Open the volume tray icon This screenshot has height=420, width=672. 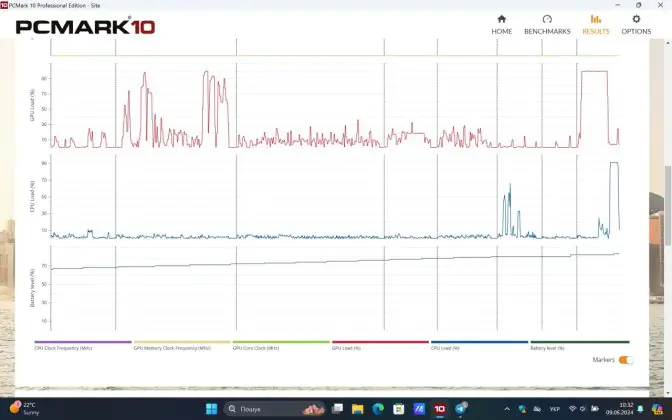pos(582,409)
